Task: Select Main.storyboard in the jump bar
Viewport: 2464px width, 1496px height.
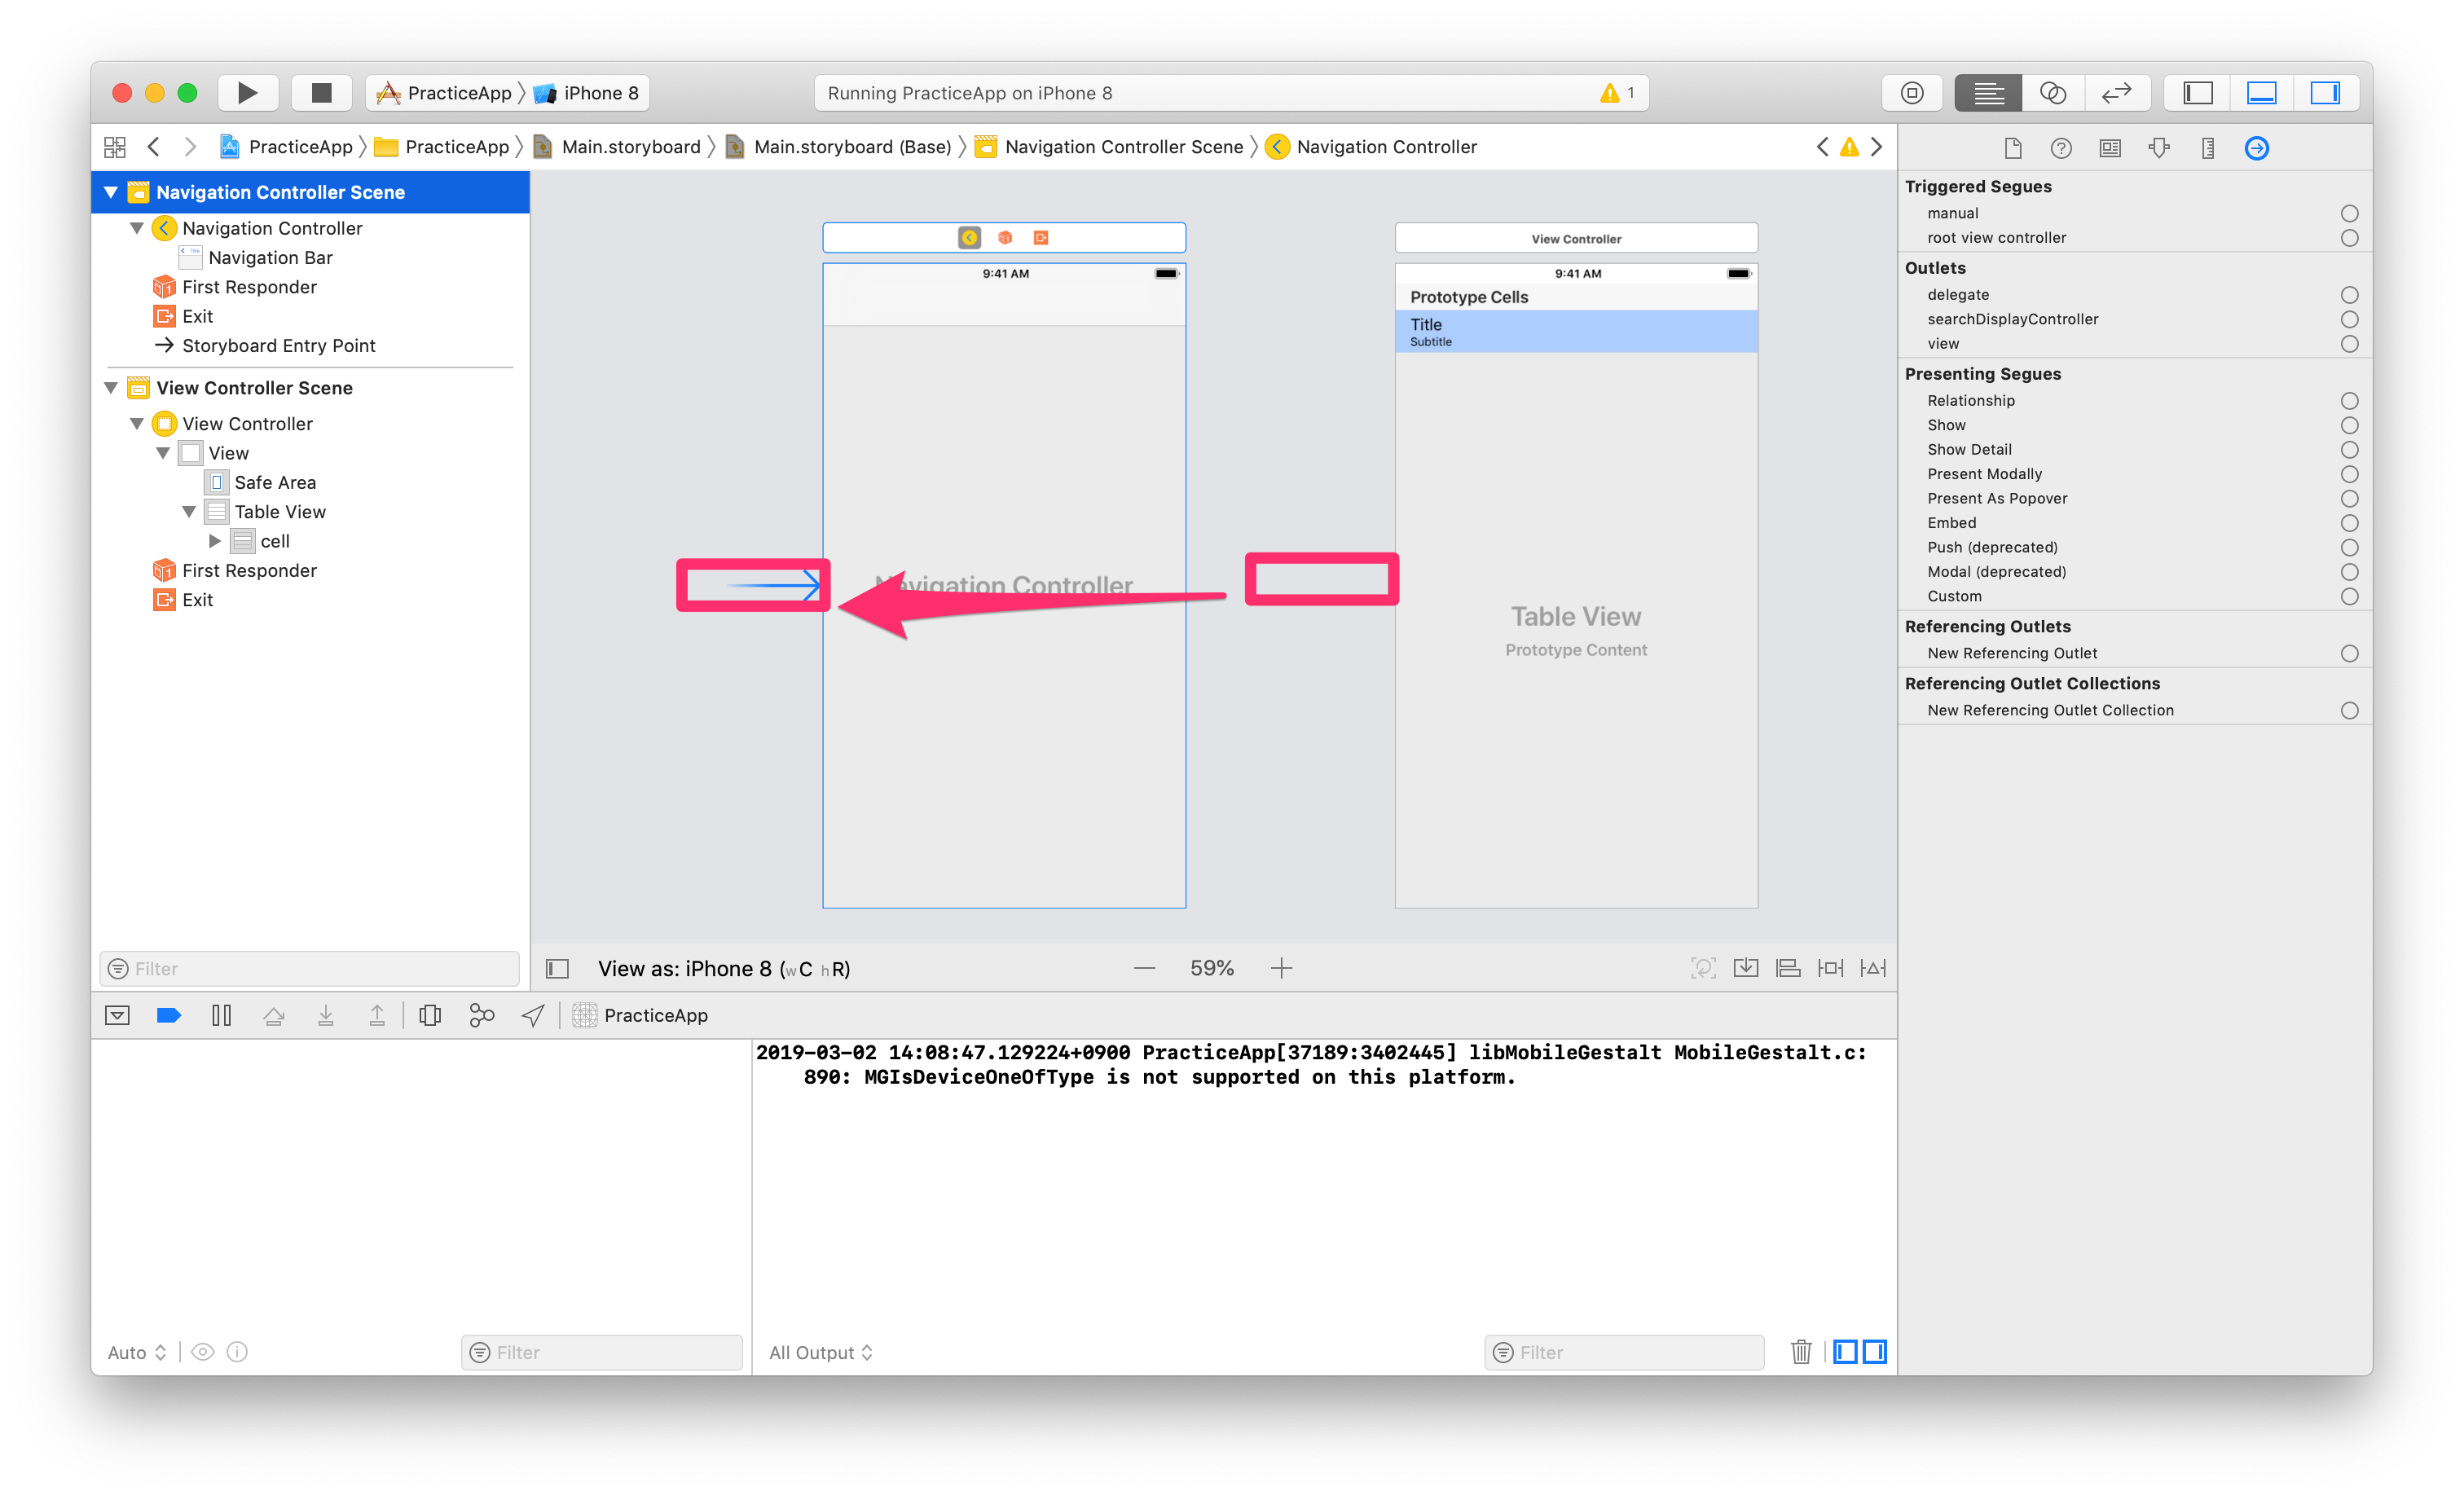Action: tap(630, 147)
